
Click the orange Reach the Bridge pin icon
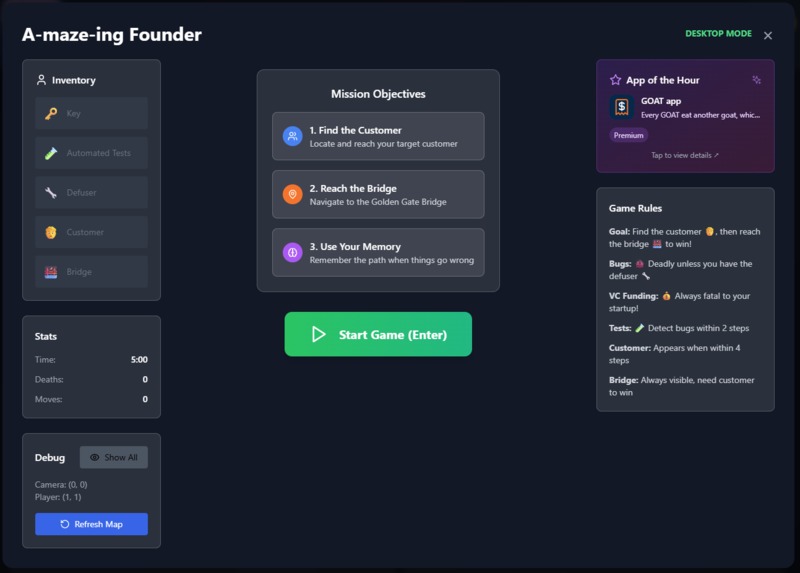click(x=292, y=194)
